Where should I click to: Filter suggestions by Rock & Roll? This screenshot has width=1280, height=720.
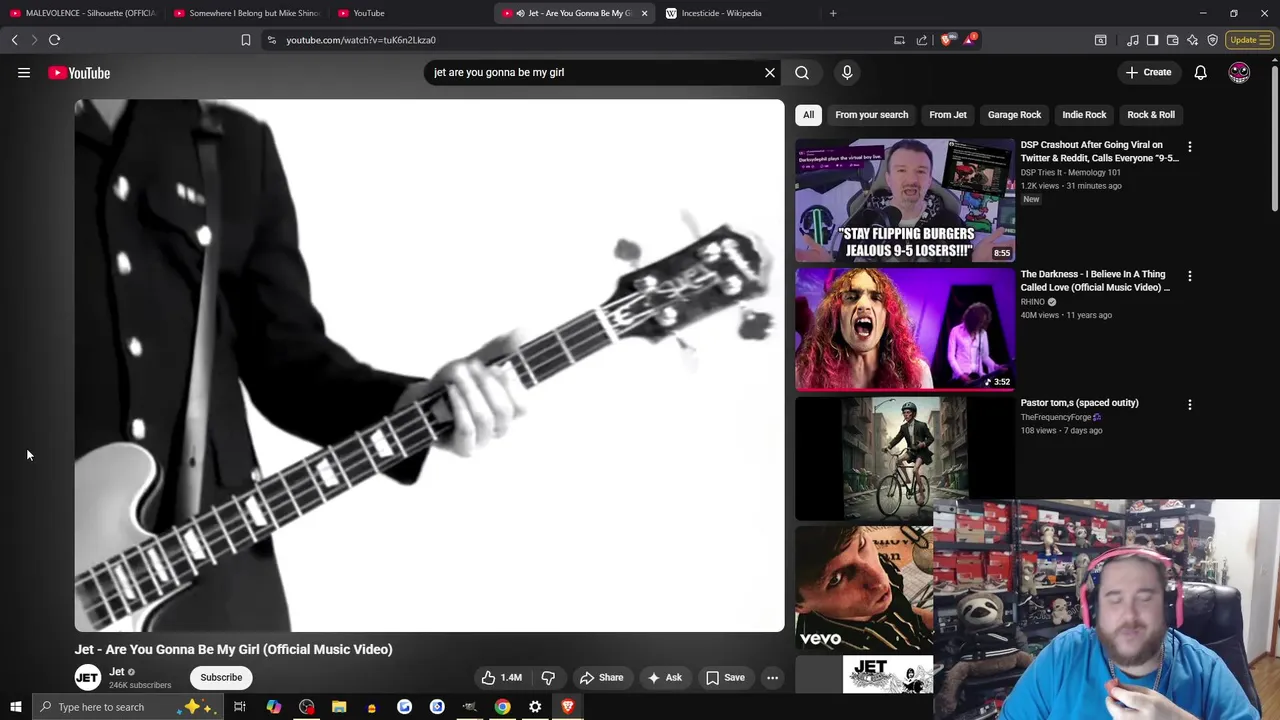pos(1151,114)
